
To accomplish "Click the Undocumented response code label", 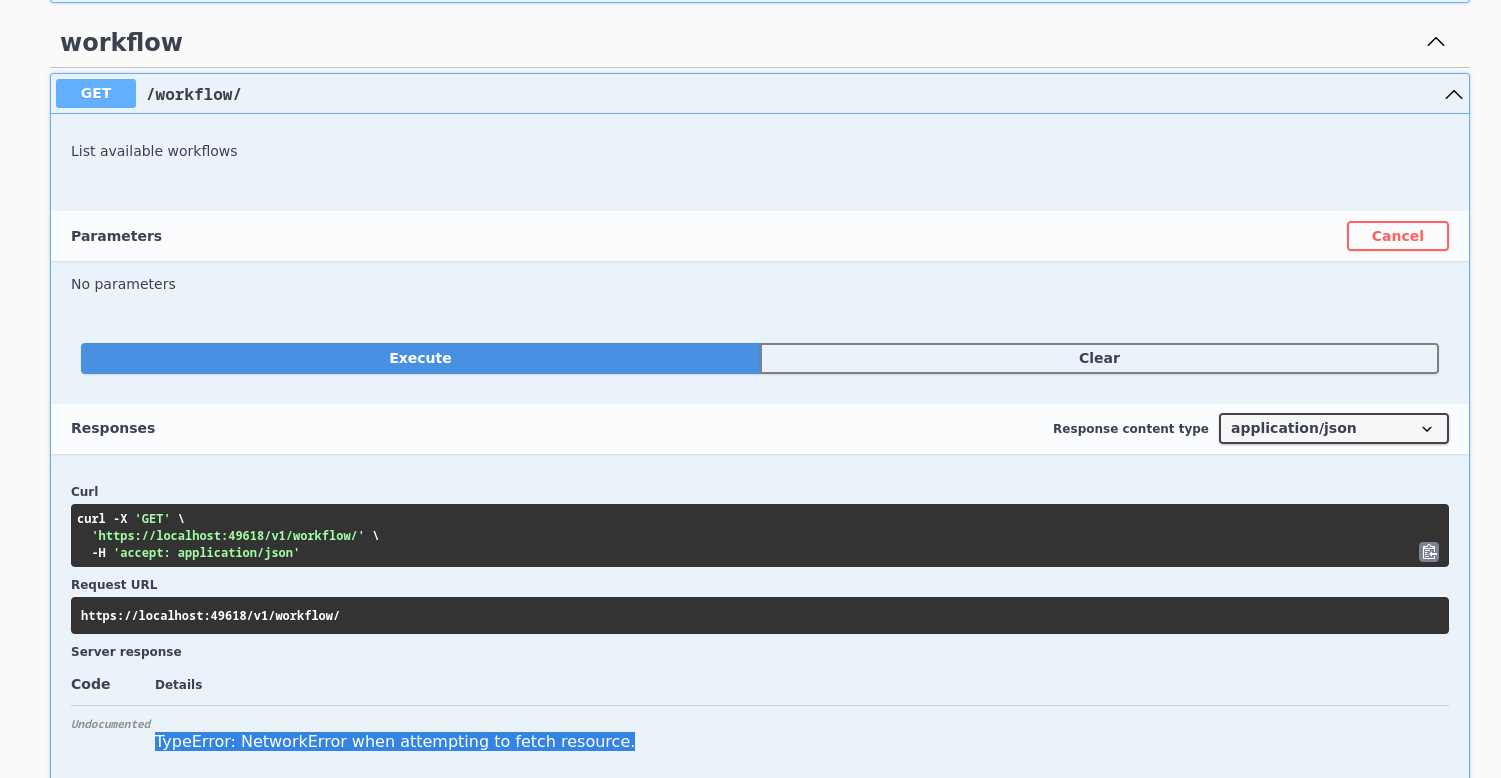I will point(110,724).
